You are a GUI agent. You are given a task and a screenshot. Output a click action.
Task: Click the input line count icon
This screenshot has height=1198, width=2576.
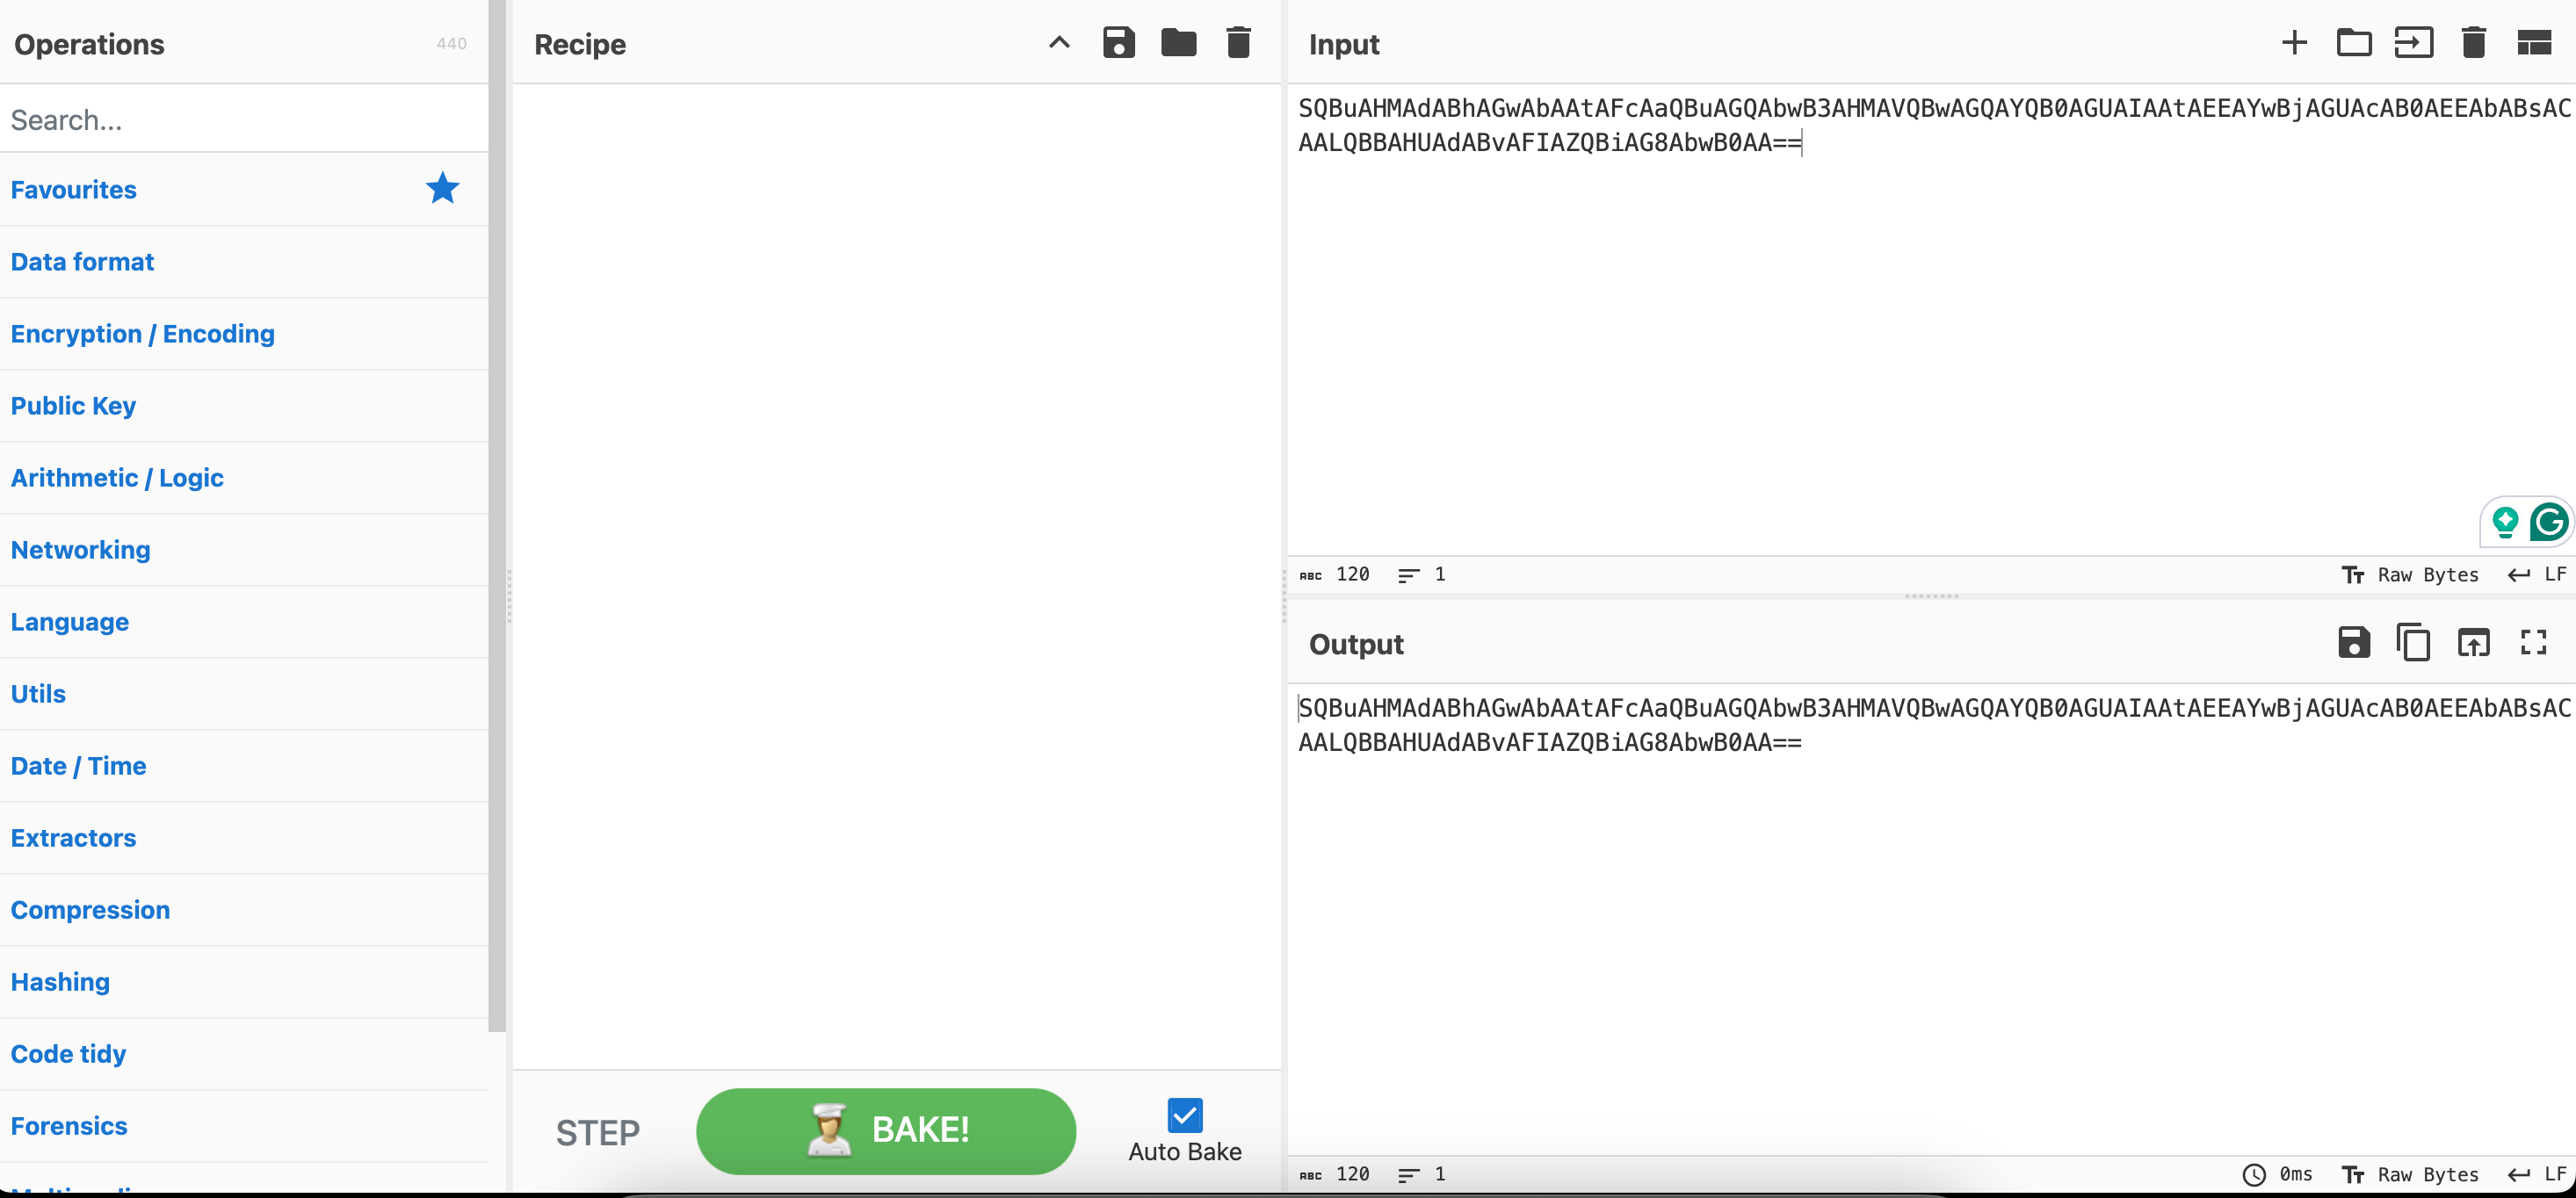(x=1408, y=575)
